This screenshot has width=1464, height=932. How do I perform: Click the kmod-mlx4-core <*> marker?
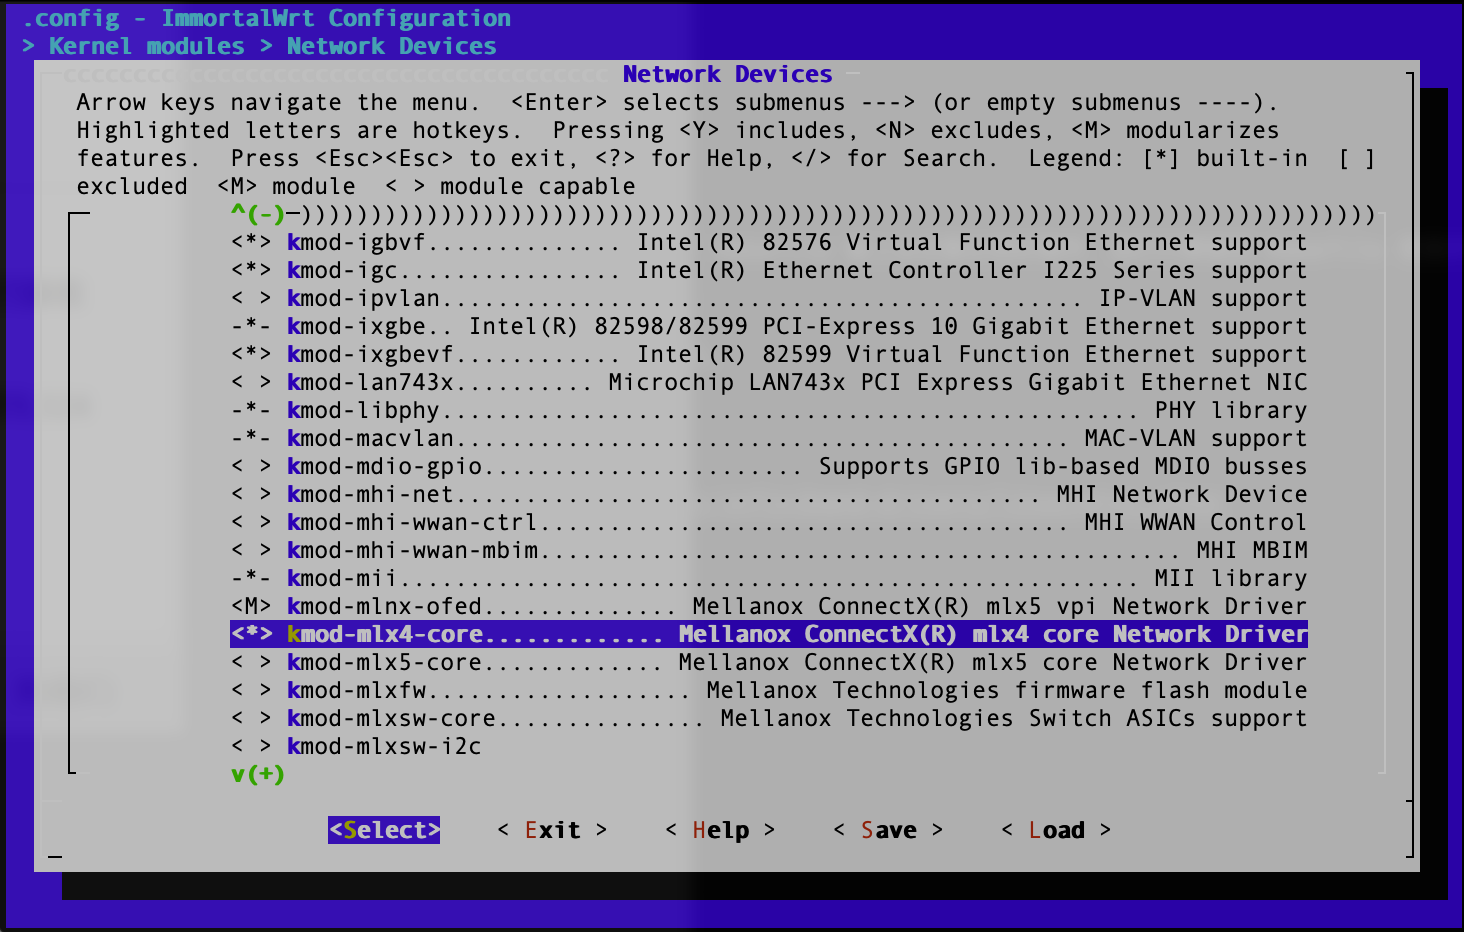pos(251,634)
